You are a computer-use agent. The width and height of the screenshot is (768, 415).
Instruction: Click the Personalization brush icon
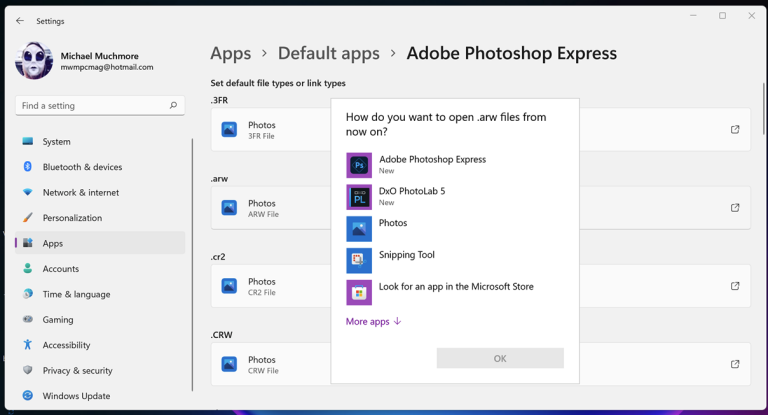[x=28, y=217]
